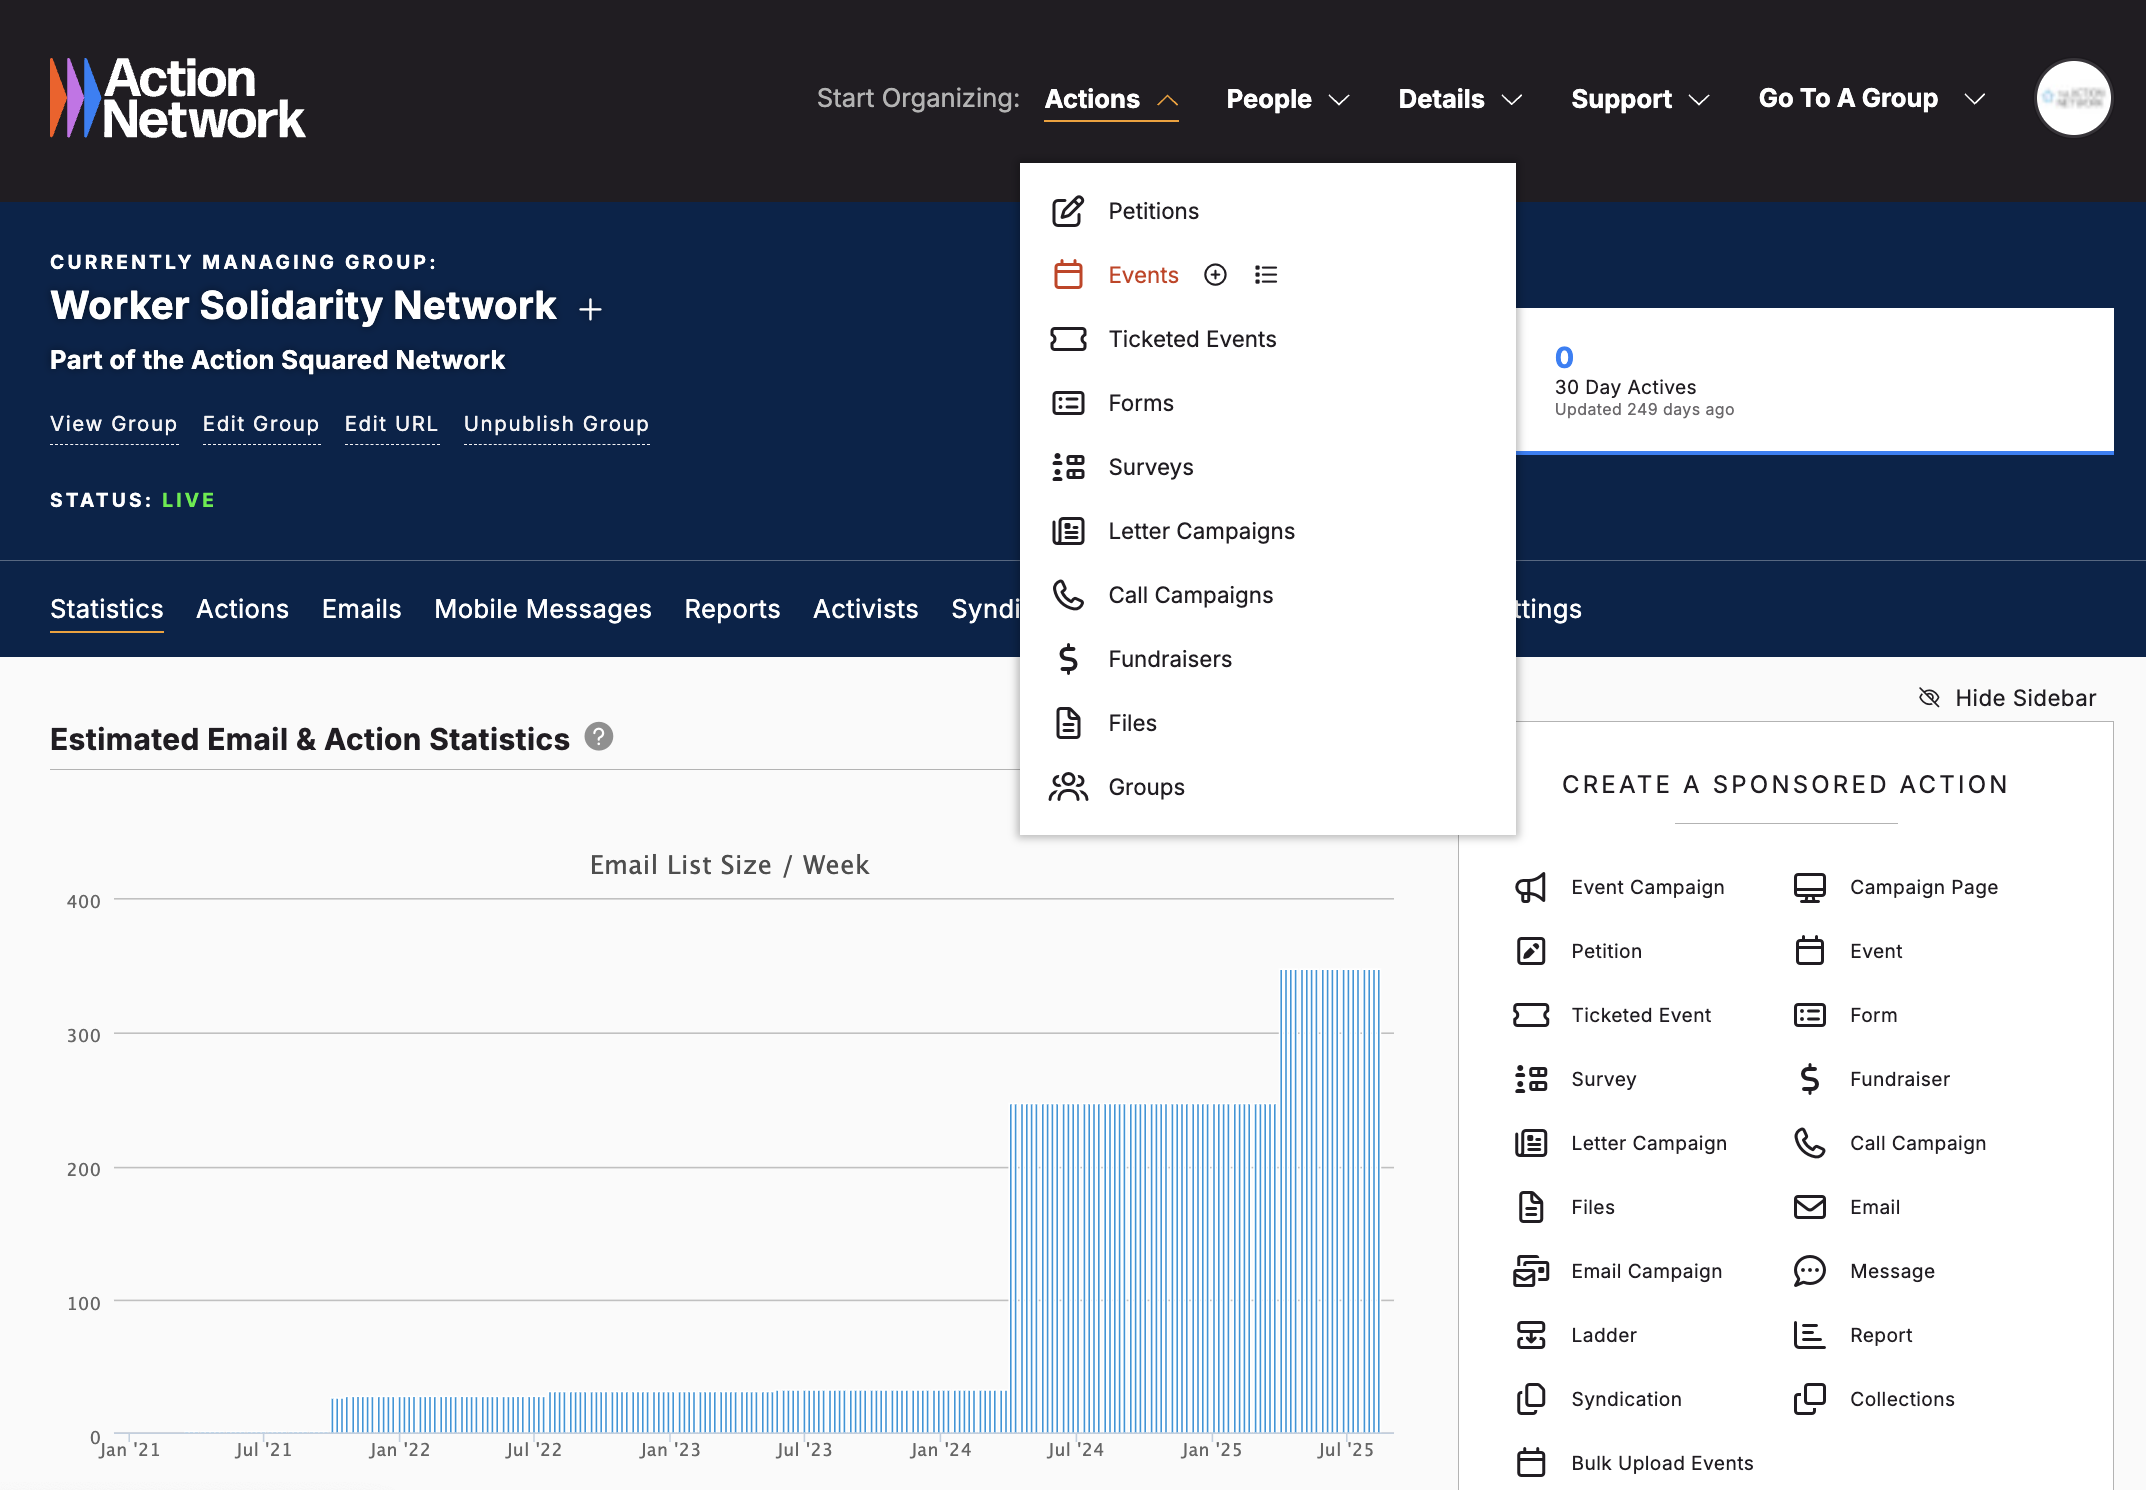Image resolution: width=2146 pixels, height=1490 pixels.
Task: Switch to the Statistics tab
Action: [x=107, y=609]
